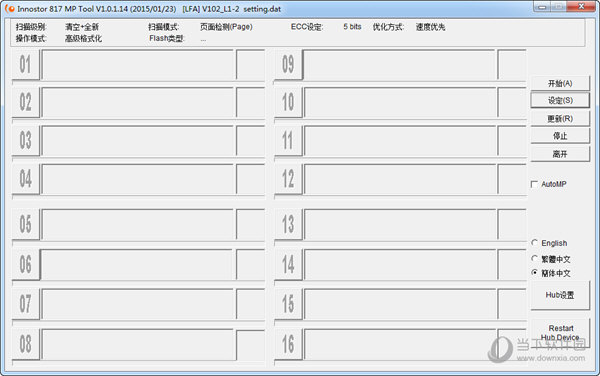
Task: Click the port 02 number button
Action: [x=25, y=102]
